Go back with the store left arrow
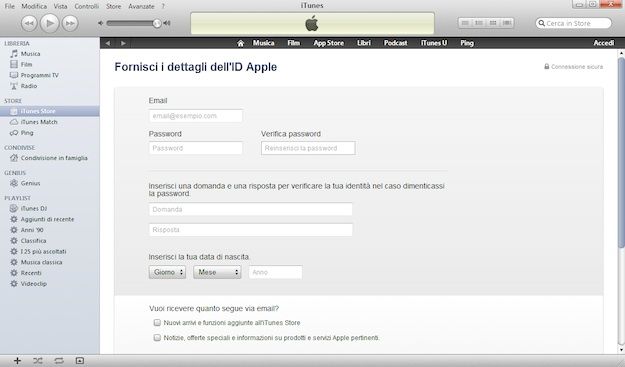 [x=108, y=43]
